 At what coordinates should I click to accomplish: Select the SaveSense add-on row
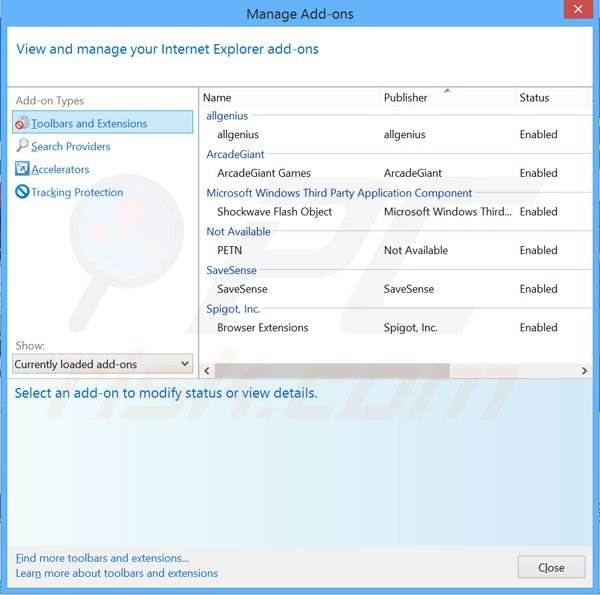tap(396, 289)
